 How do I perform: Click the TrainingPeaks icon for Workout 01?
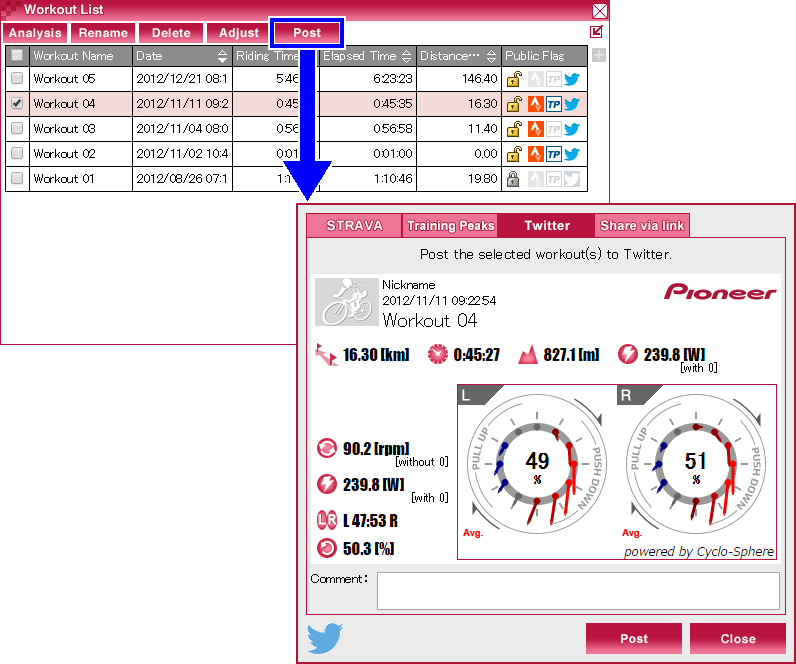tap(554, 179)
